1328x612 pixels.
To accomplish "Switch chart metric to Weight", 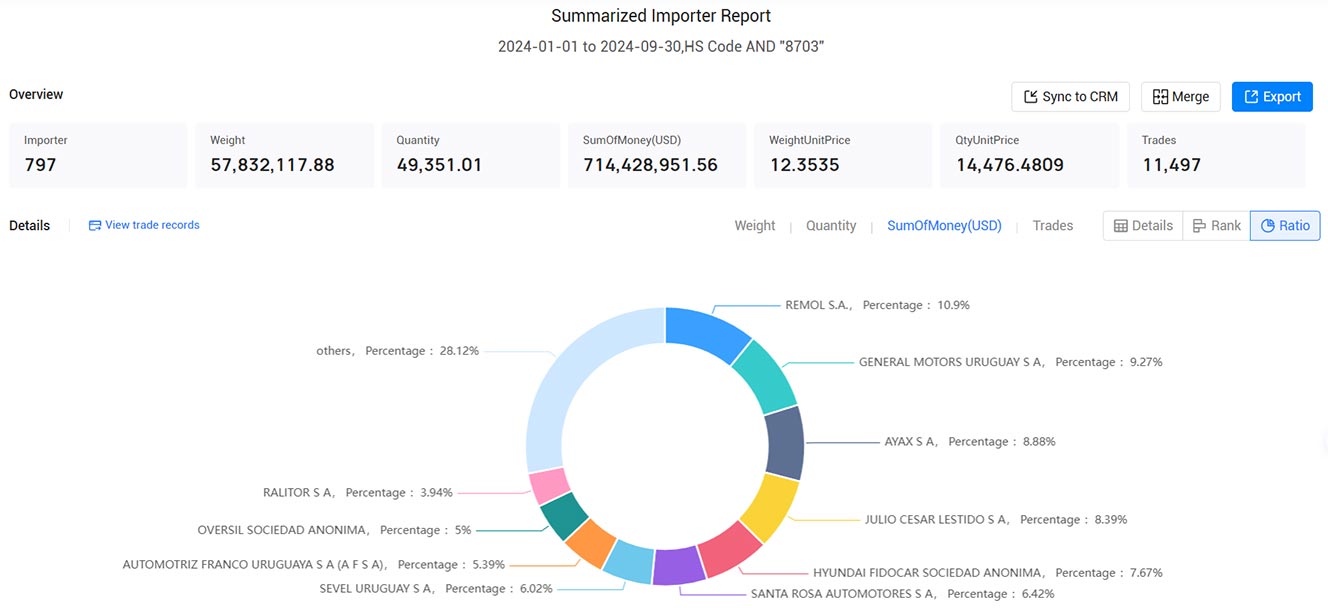I will pyautogui.click(x=755, y=226).
